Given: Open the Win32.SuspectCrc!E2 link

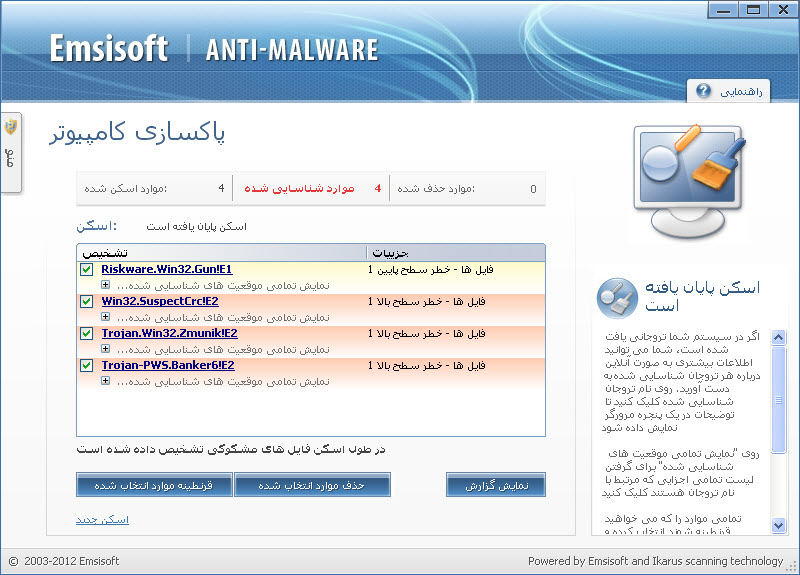Looking at the screenshot, I should (160, 302).
